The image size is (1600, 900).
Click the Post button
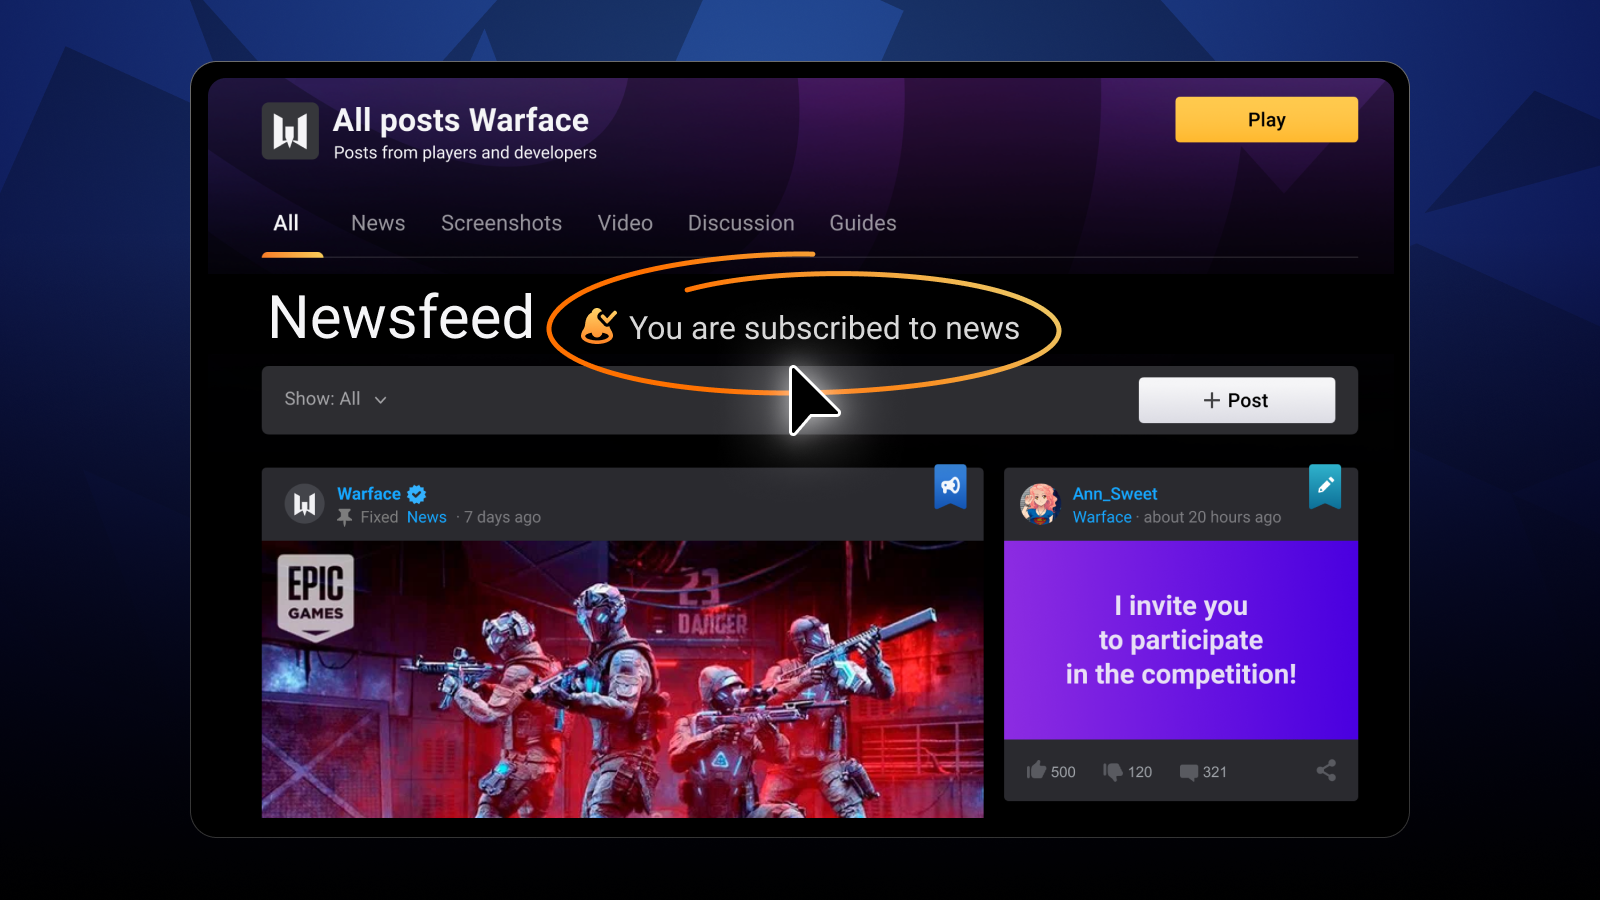(x=1236, y=400)
